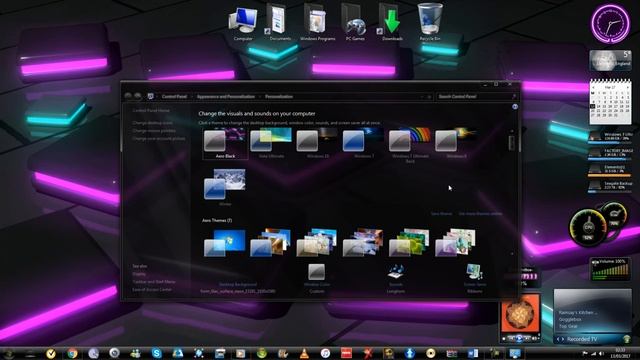Screen dimensions: 640x360
Task: Open the address bar history dropdown
Action: [422, 97]
